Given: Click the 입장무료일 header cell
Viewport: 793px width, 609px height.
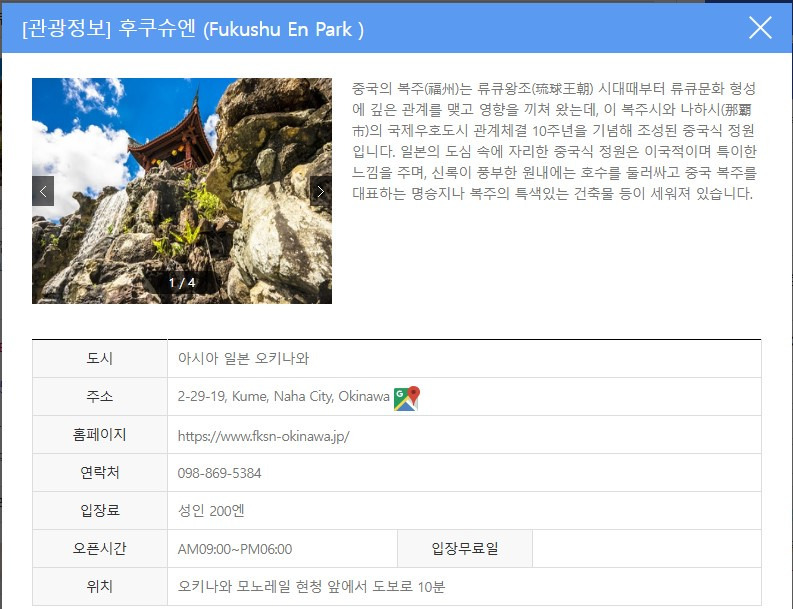Looking at the screenshot, I should (465, 548).
